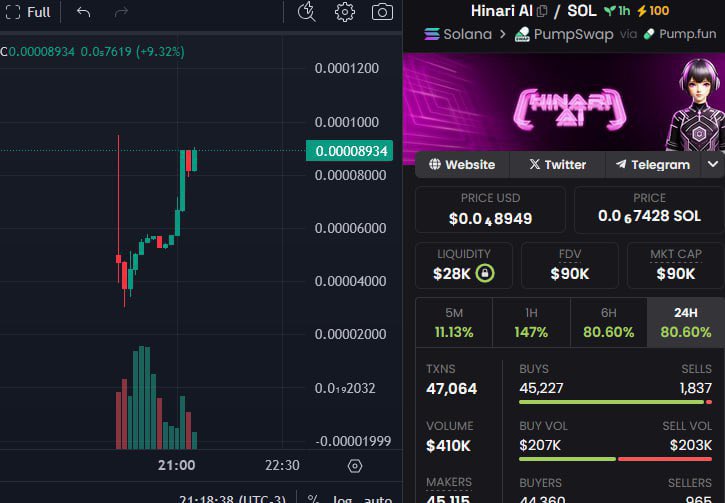Image resolution: width=725 pixels, height=503 pixels.
Task: Click the SELL VOL value $203K
Action: pyautogui.click(x=691, y=445)
